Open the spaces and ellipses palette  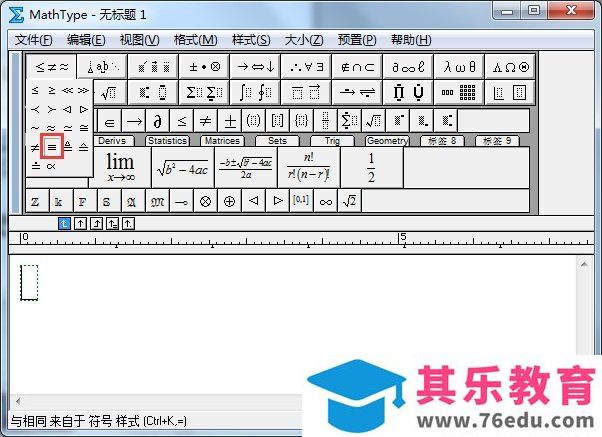(x=102, y=67)
